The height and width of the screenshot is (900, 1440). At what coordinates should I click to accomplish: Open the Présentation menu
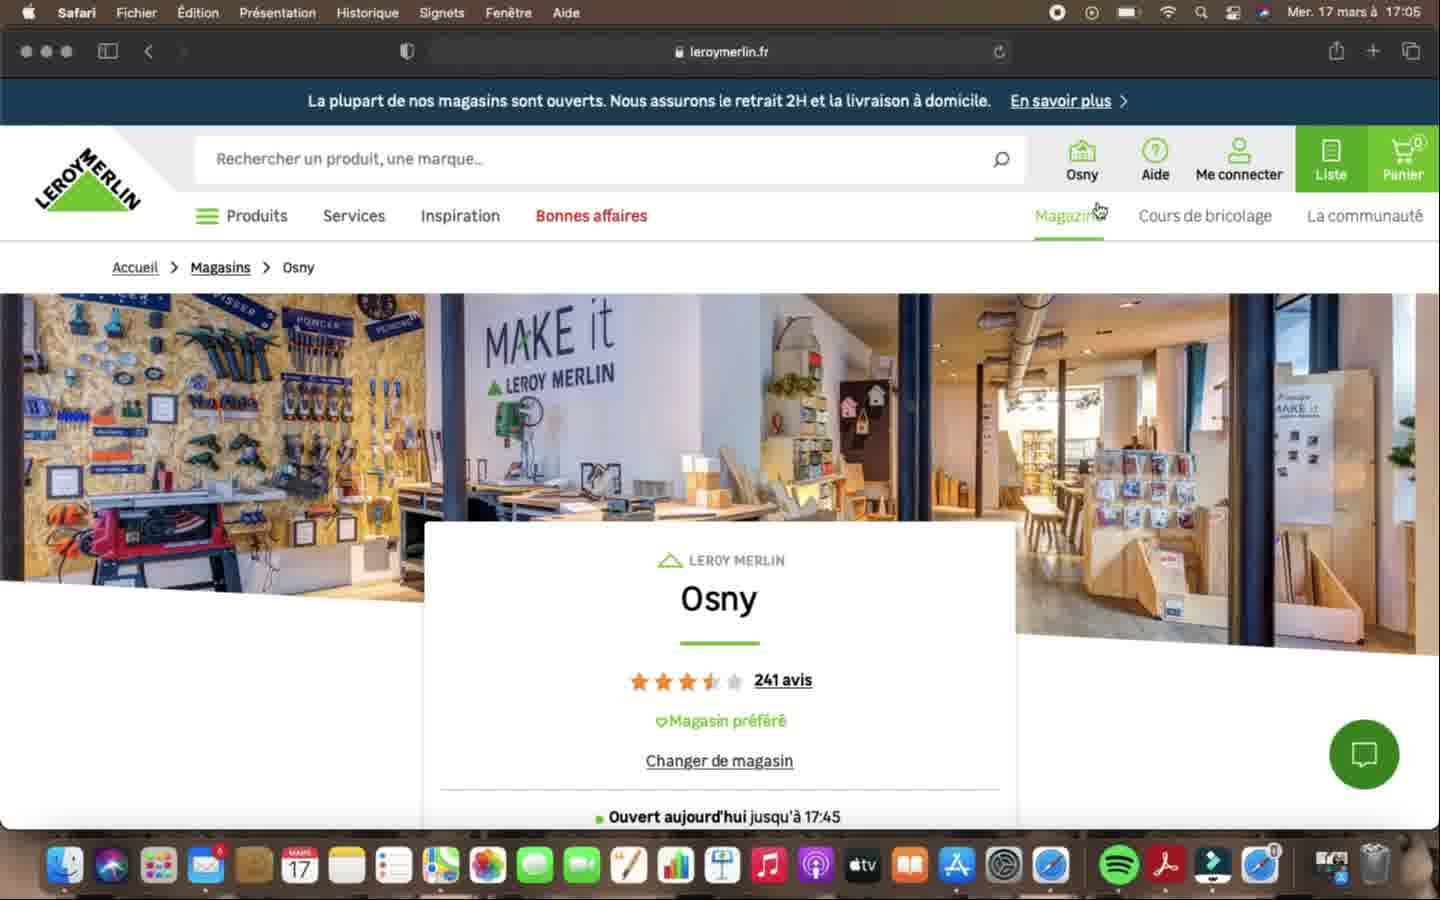click(x=277, y=12)
